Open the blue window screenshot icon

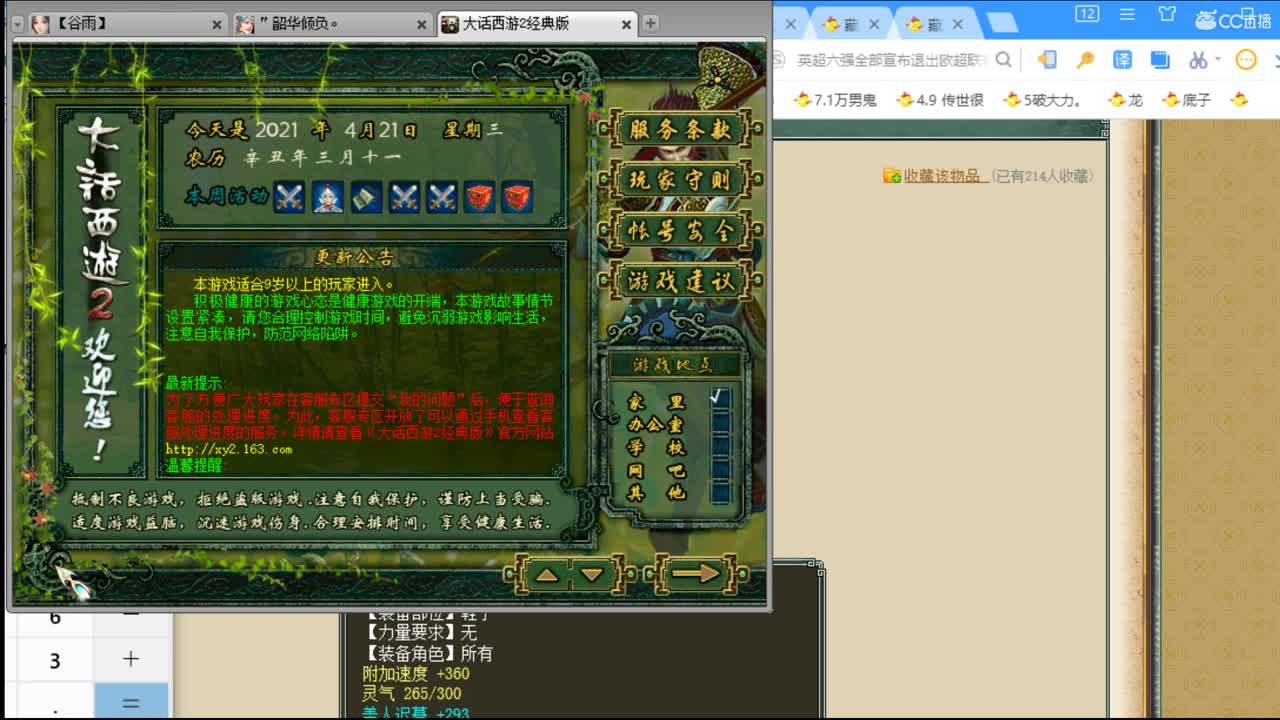click(x=1160, y=60)
